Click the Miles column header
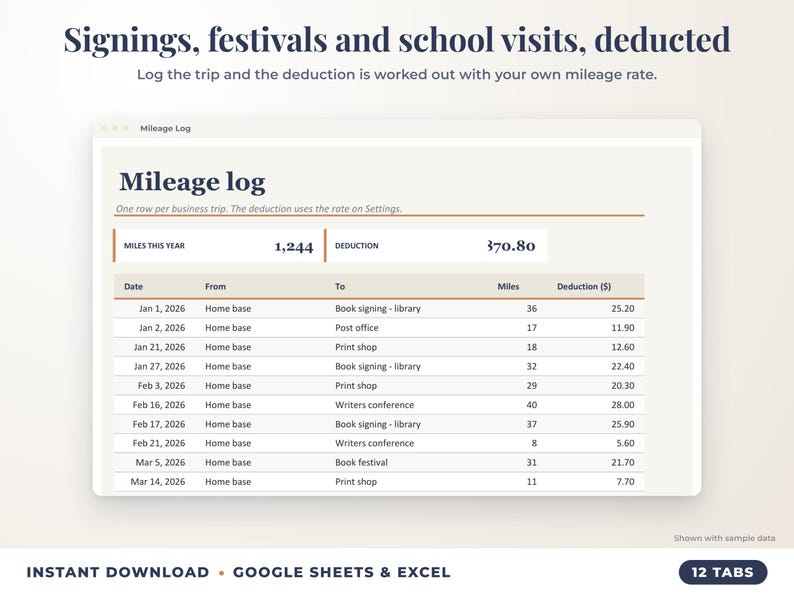The width and height of the screenshot is (794, 596). coord(508,287)
